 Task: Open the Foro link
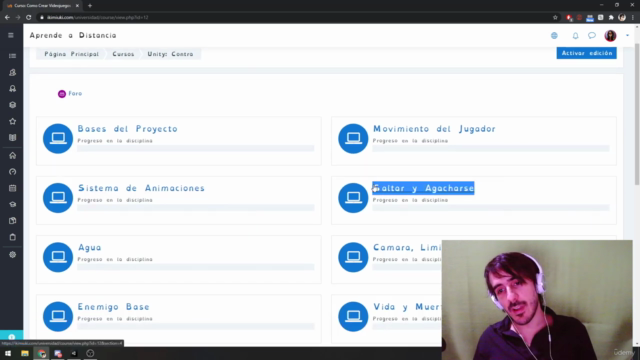tap(75, 93)
